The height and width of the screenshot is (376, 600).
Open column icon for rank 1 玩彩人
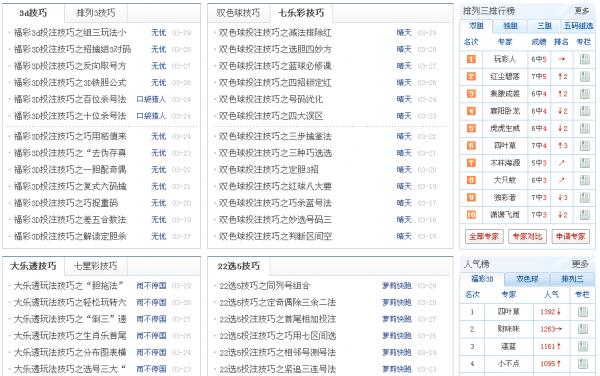[584, 59]
